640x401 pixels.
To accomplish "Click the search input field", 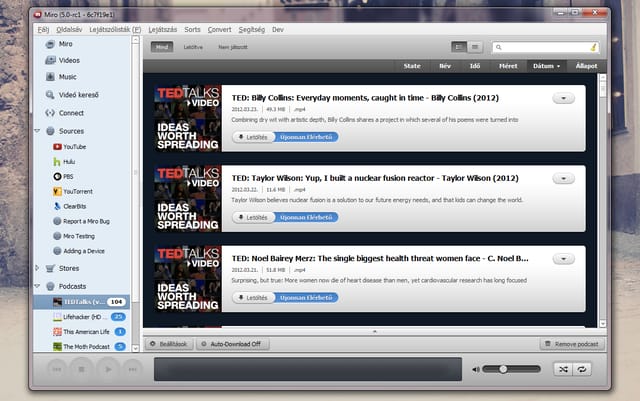I will click(545, 47).
